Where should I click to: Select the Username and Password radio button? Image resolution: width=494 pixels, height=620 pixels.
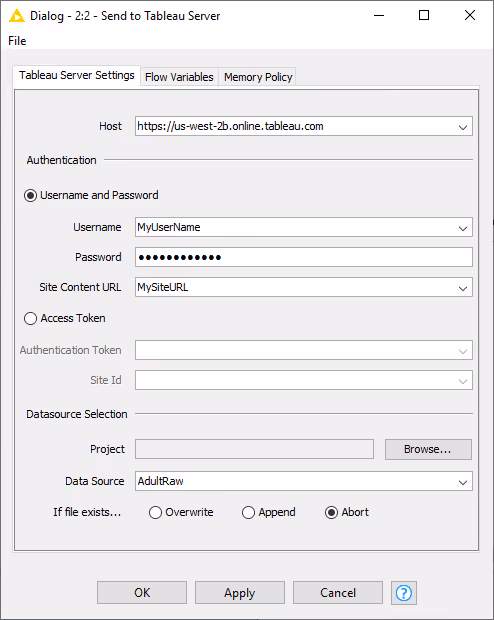point(30,195)
